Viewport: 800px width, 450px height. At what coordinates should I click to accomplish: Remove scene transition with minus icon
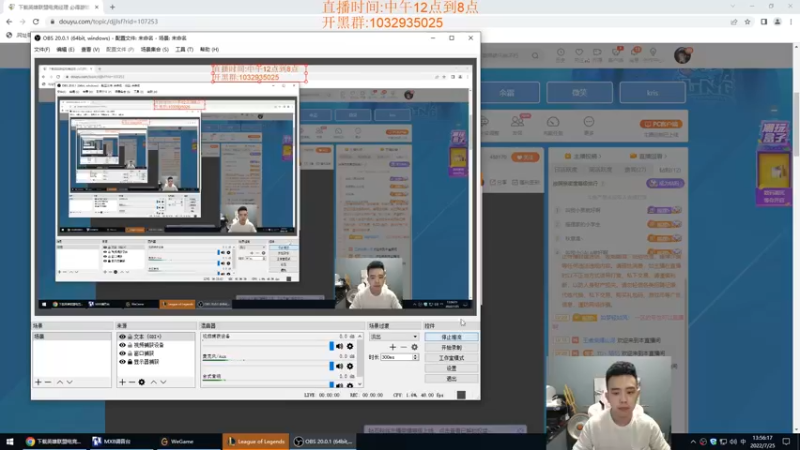[403, 347]
